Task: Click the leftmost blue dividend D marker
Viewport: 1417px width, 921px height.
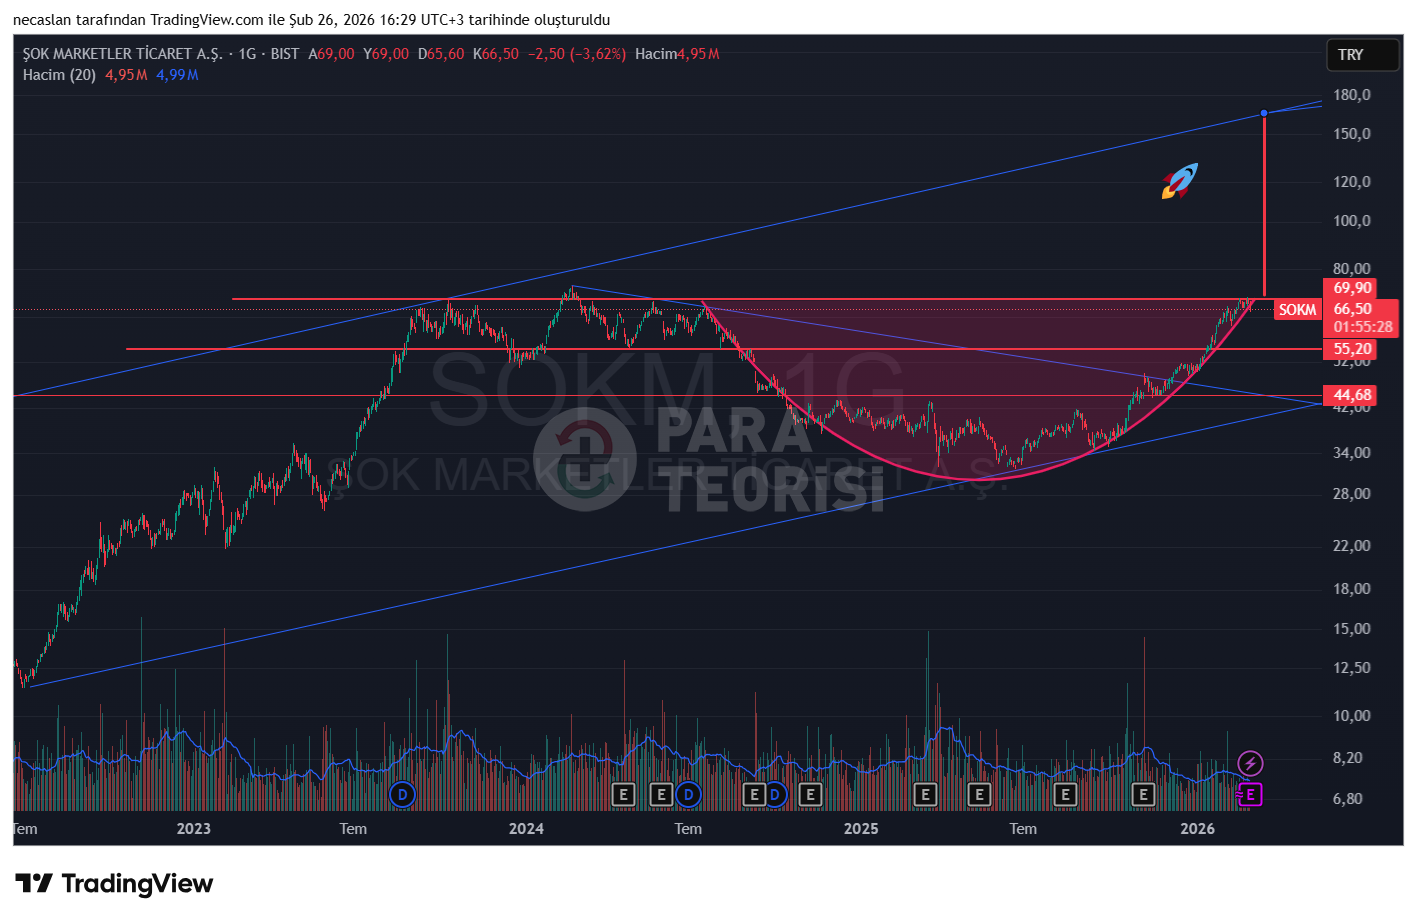Action: click(x=401, y=795)
